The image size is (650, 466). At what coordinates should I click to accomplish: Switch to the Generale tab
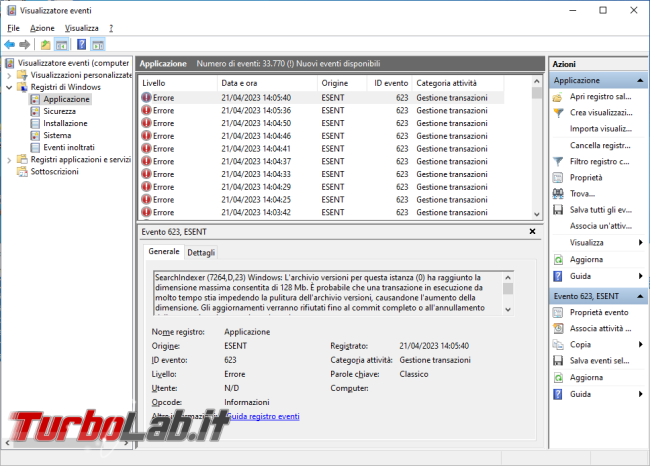164,252
